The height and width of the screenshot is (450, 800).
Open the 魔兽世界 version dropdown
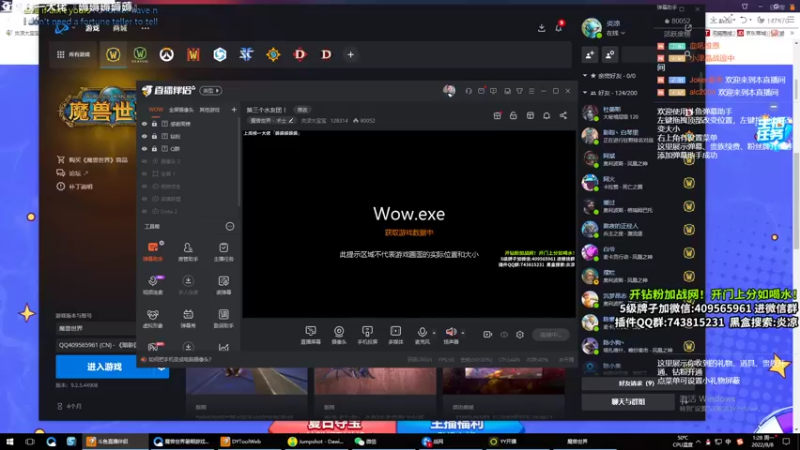(x=96, y=328)
